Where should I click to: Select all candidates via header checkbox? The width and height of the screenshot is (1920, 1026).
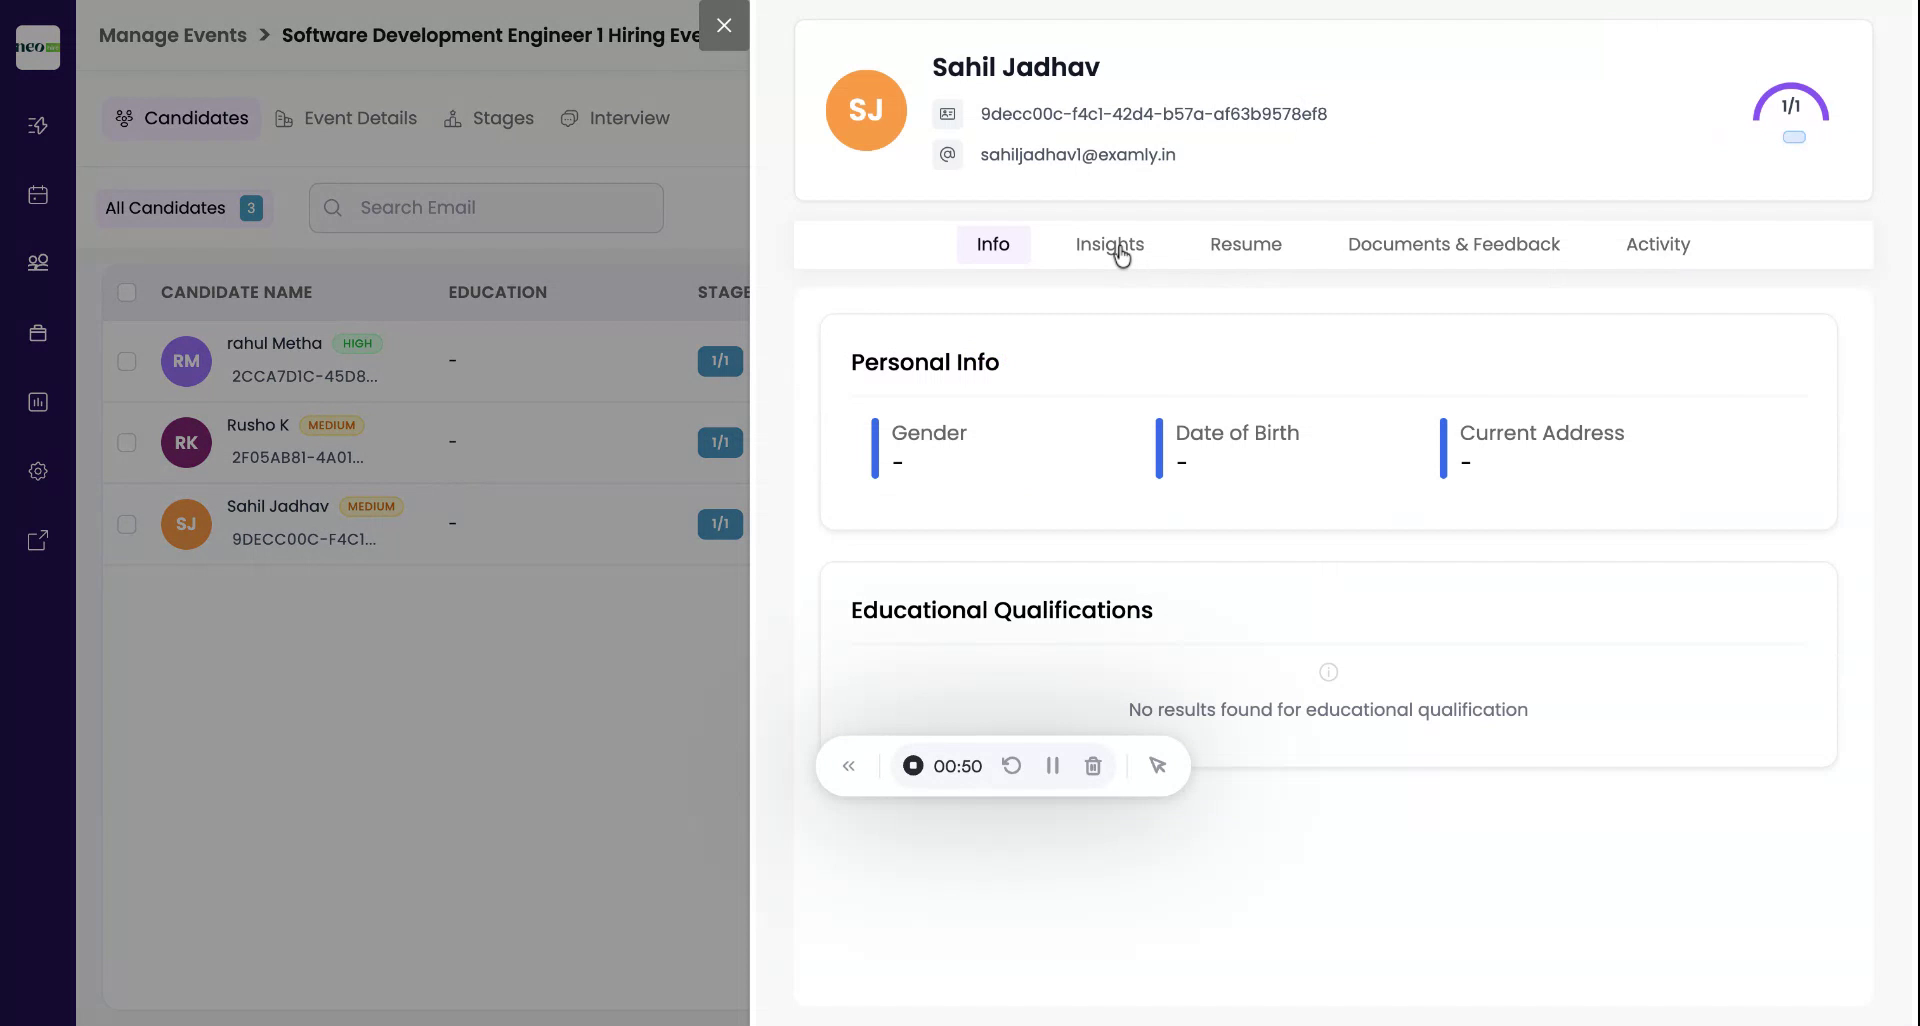click(x=126, y=292)
